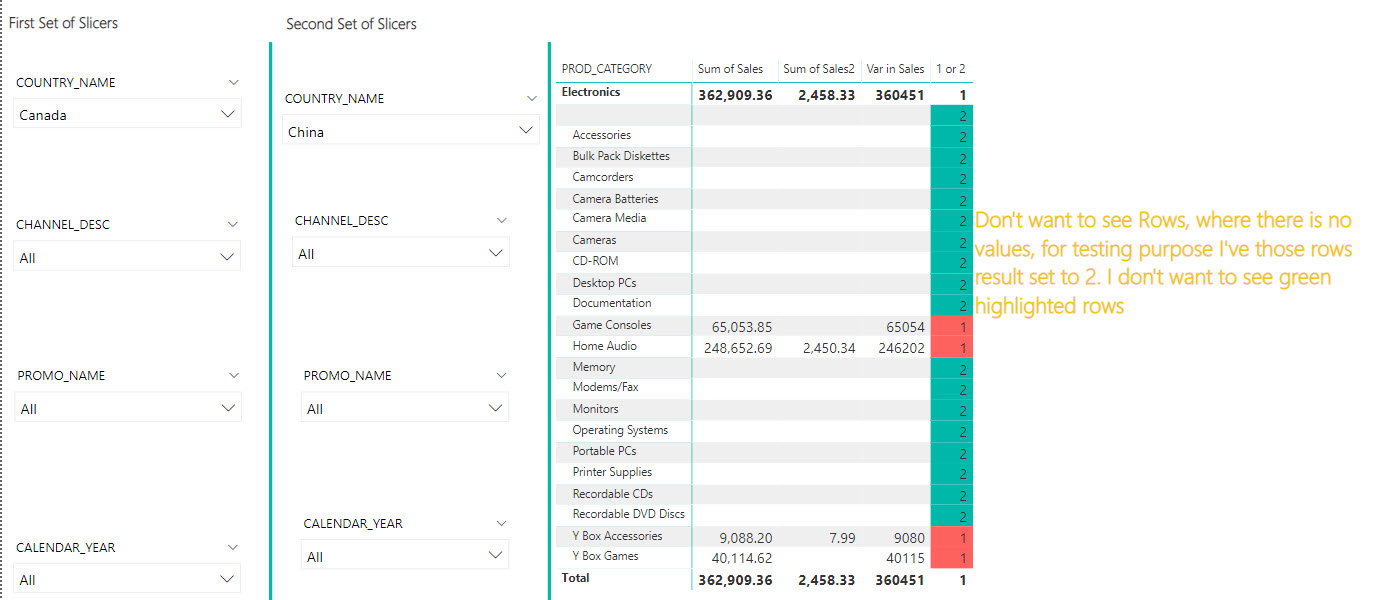
Task: Open CHANNEL_DESC dropdown in First Set of Slicers
Action: pos(128,257)
